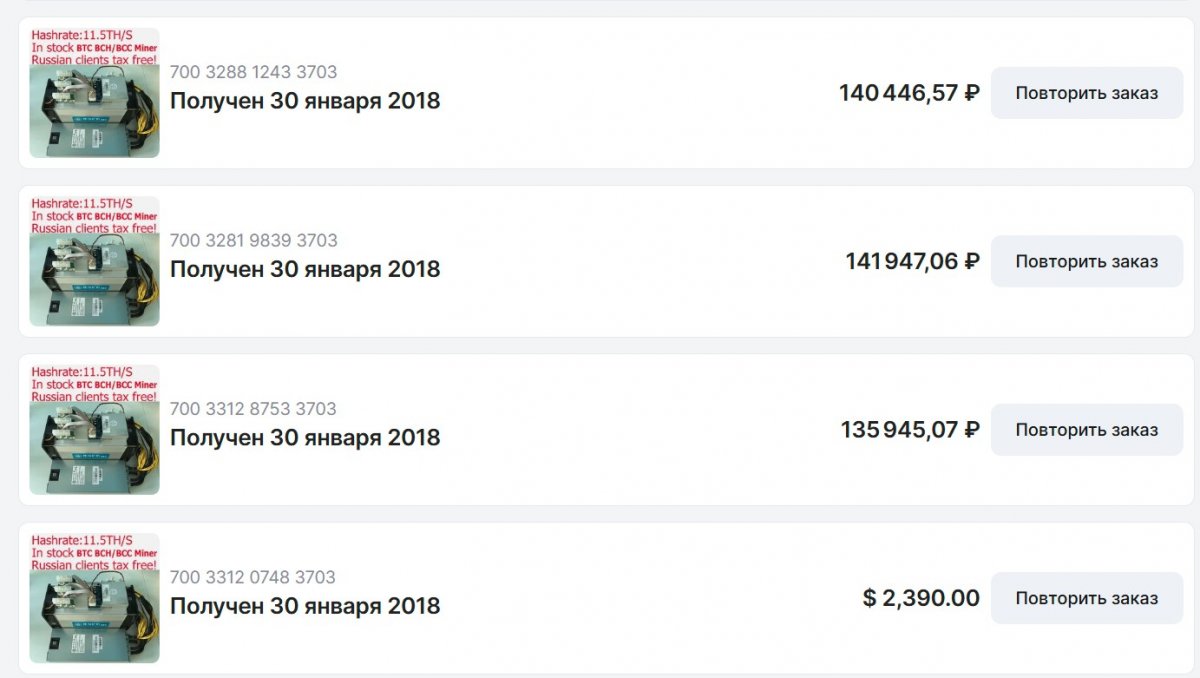Open 'Получен 30 января 2018' status of order 700 3312 8753 3703
1200x678 pixels.
click(x=305, y=437)
